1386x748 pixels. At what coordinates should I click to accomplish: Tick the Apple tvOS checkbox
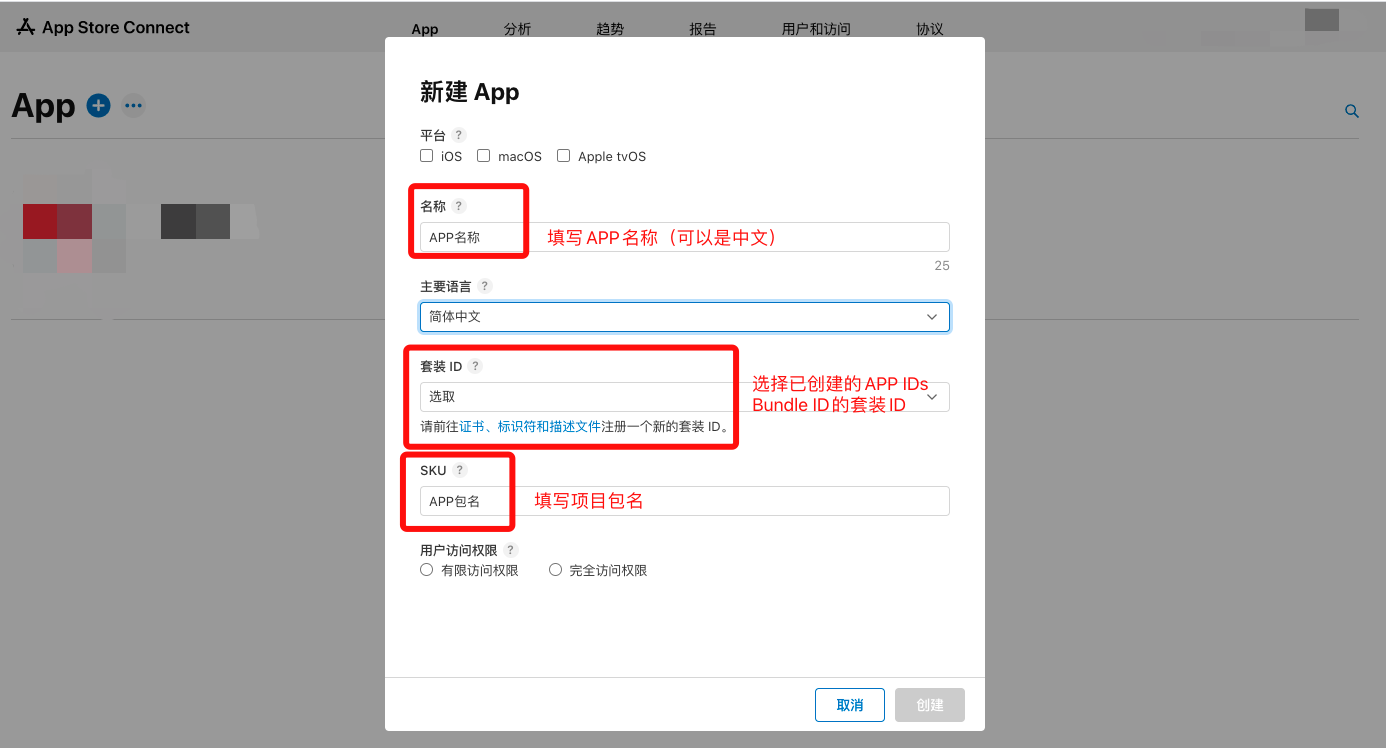[564, 156]
